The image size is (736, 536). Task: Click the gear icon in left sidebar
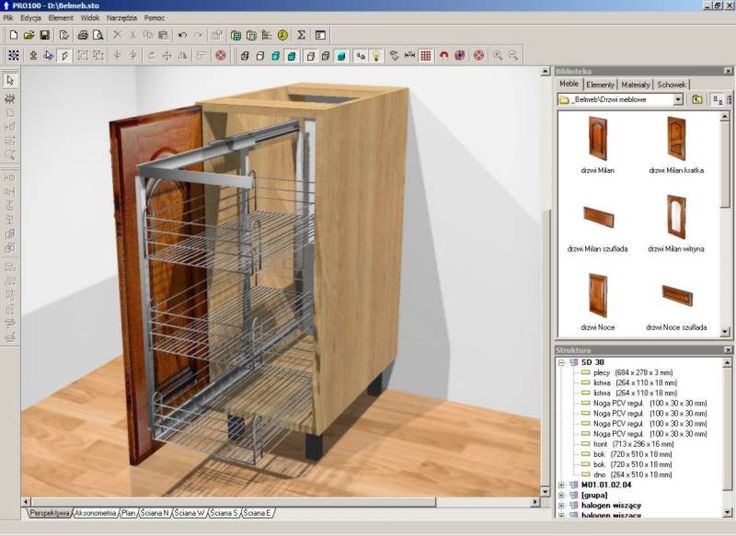(x=10, y=99)
